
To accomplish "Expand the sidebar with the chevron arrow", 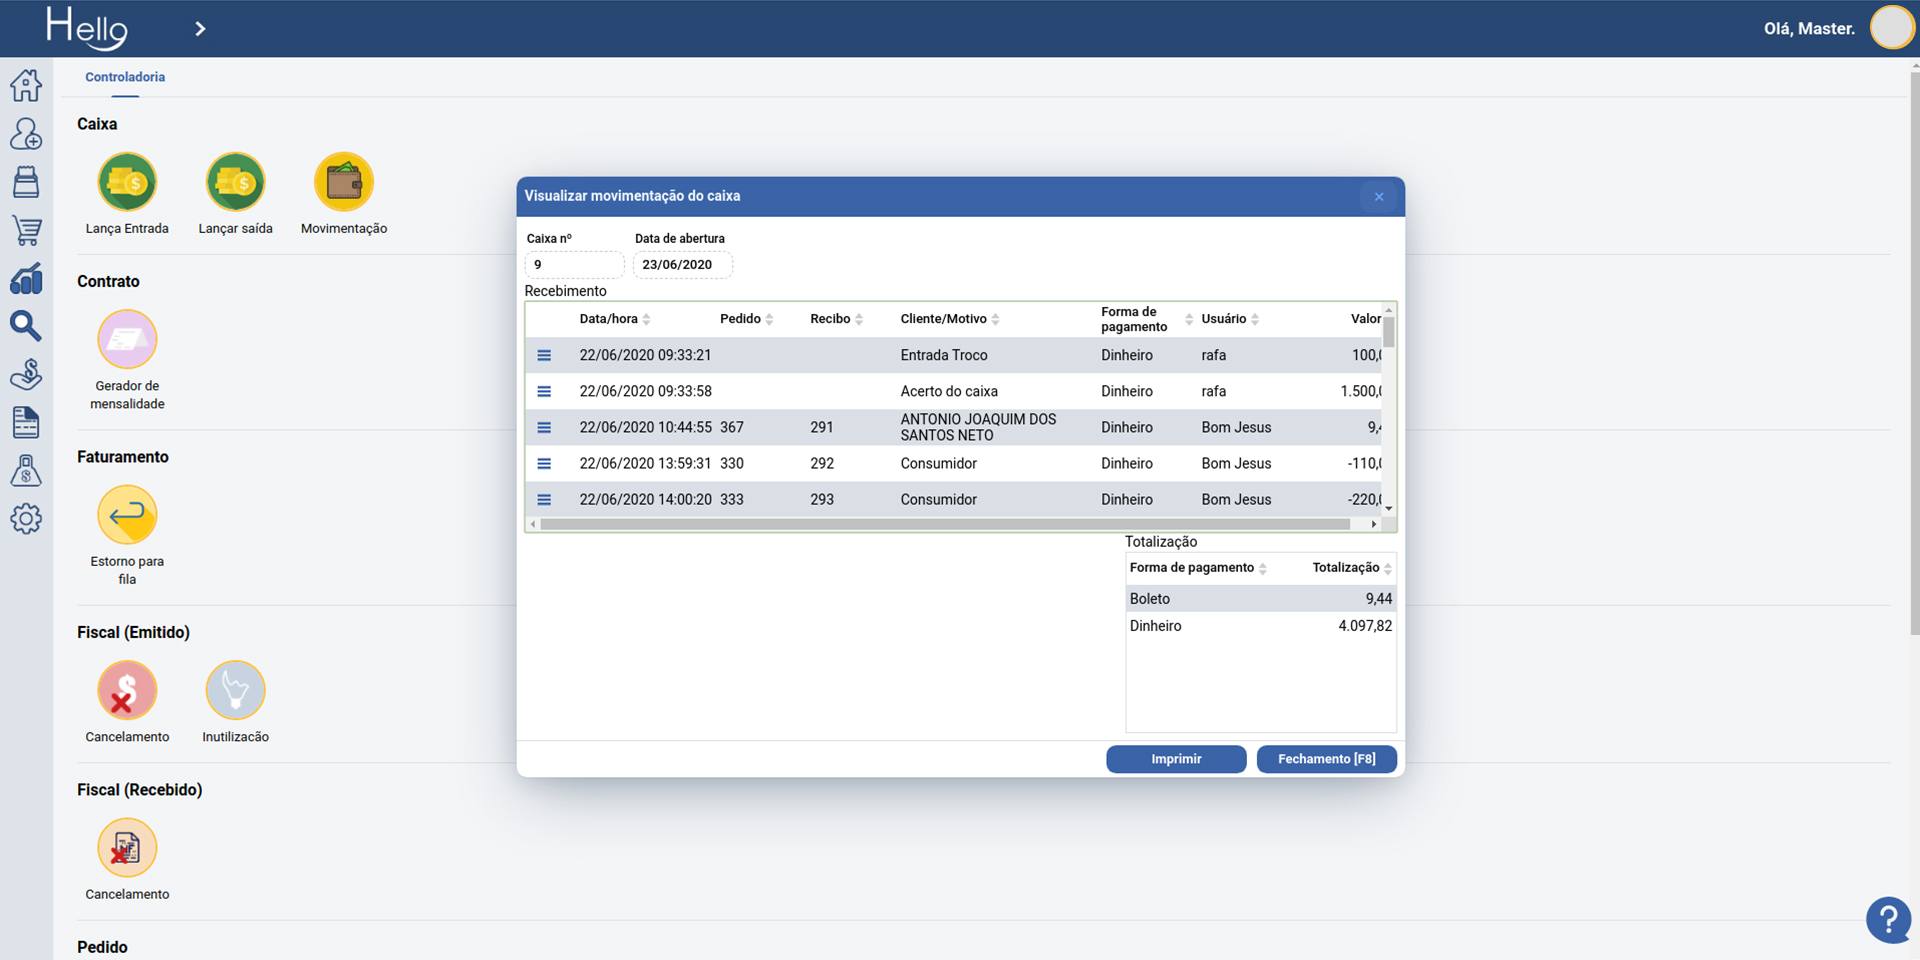I will 200,29.
